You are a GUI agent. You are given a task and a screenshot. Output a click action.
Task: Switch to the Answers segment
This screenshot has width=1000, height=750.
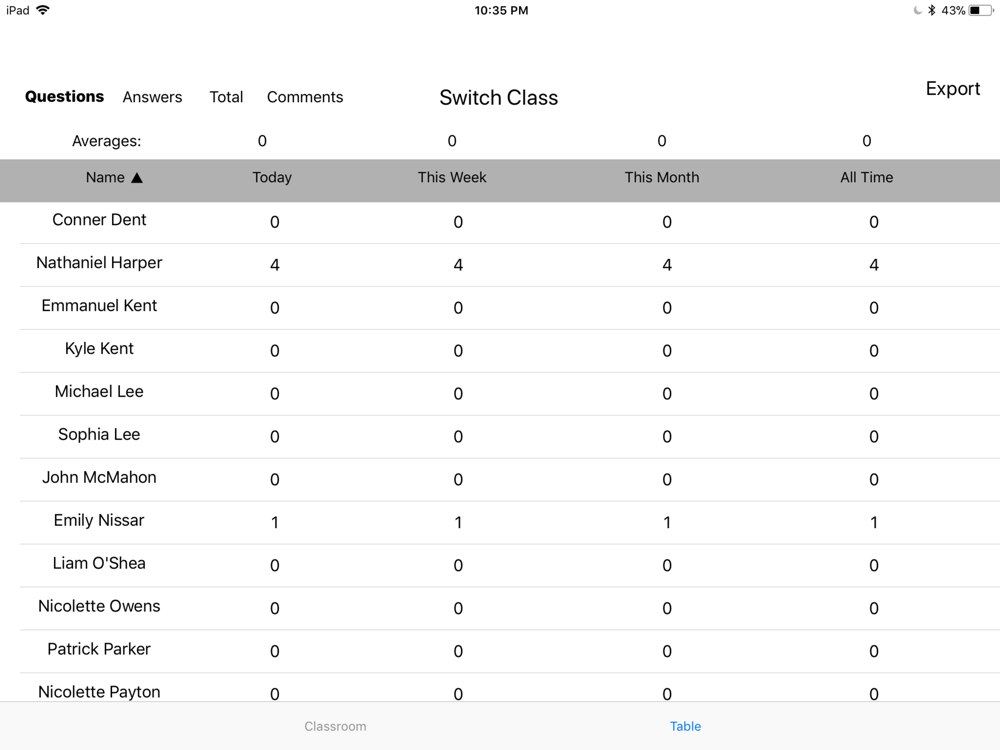[152, 97]
